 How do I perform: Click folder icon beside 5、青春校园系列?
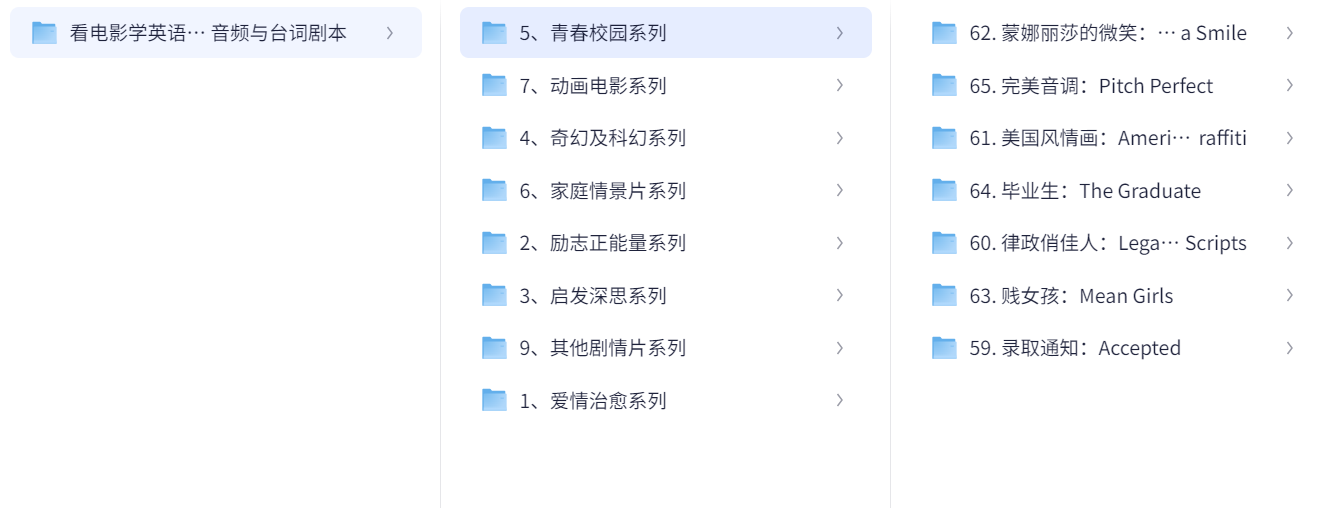tap(494, 33)
